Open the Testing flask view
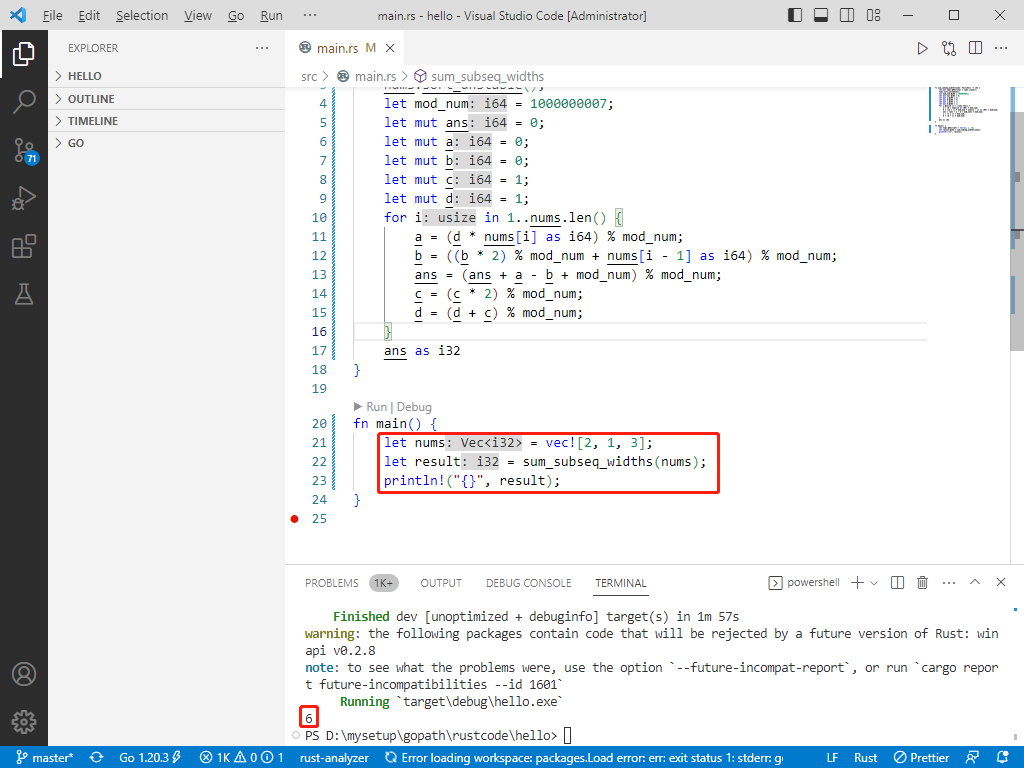1024x768 pixels. pyautogui.click(x=24, y=295)
